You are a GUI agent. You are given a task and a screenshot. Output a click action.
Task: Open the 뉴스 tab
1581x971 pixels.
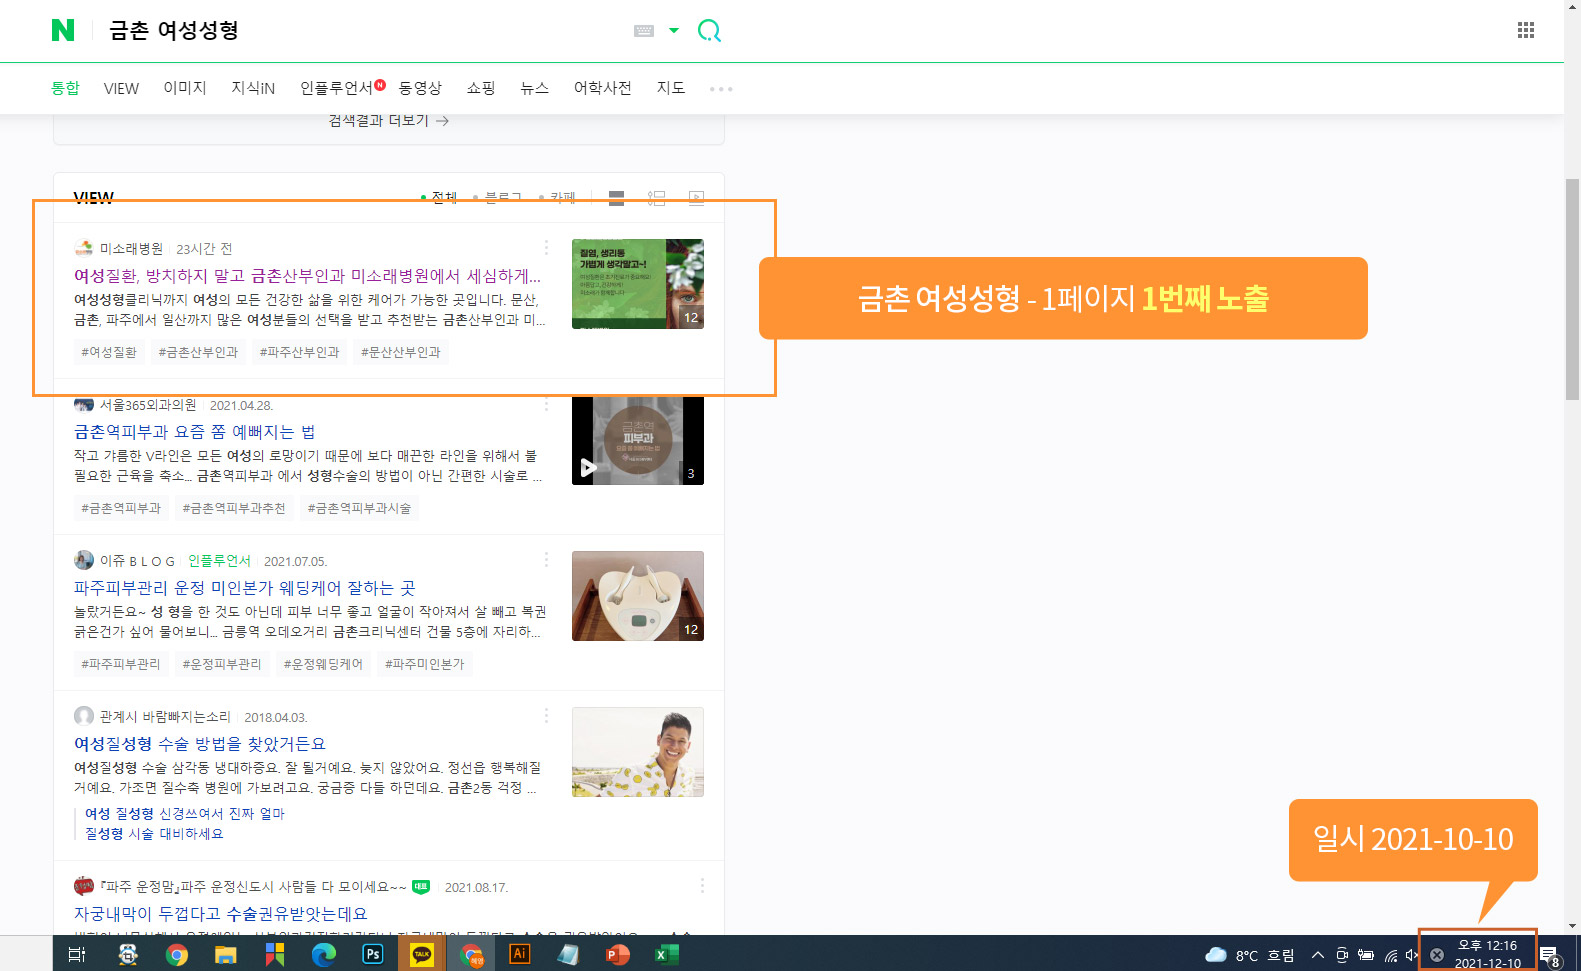pos(535,88)
